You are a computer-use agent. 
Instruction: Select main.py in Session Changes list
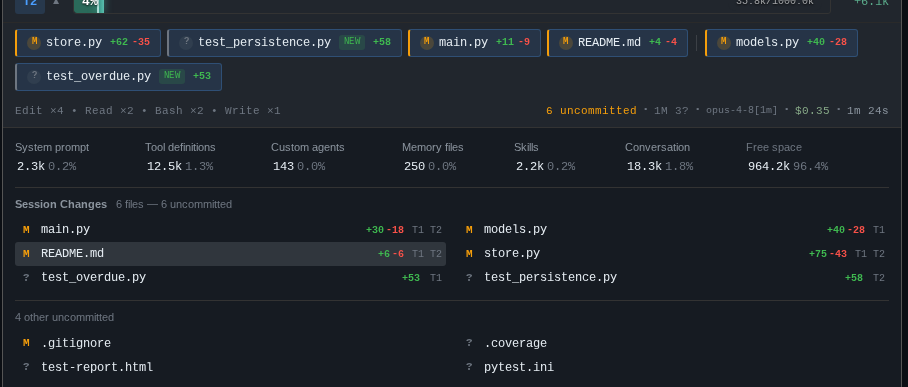coord(230,230)
